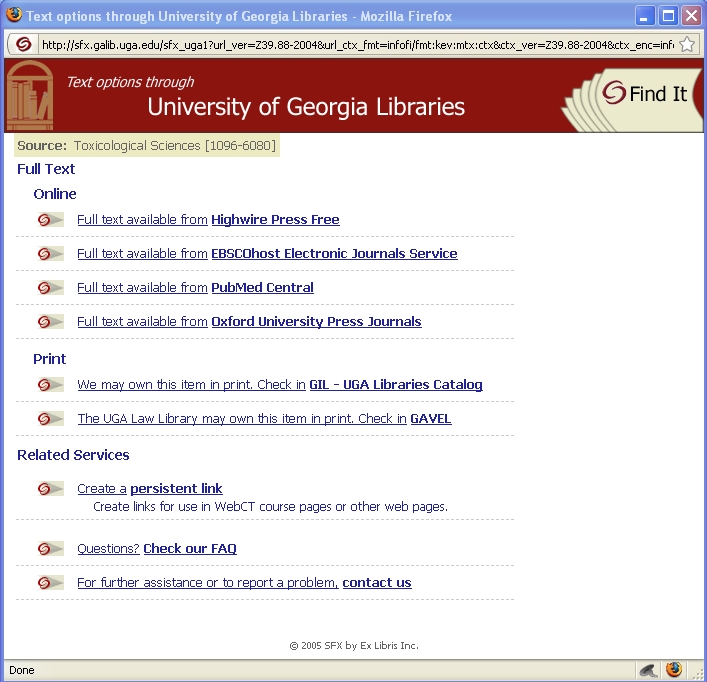
Task: Follow the contact us link
Action: pyautogui.click(x=244, y=583)
